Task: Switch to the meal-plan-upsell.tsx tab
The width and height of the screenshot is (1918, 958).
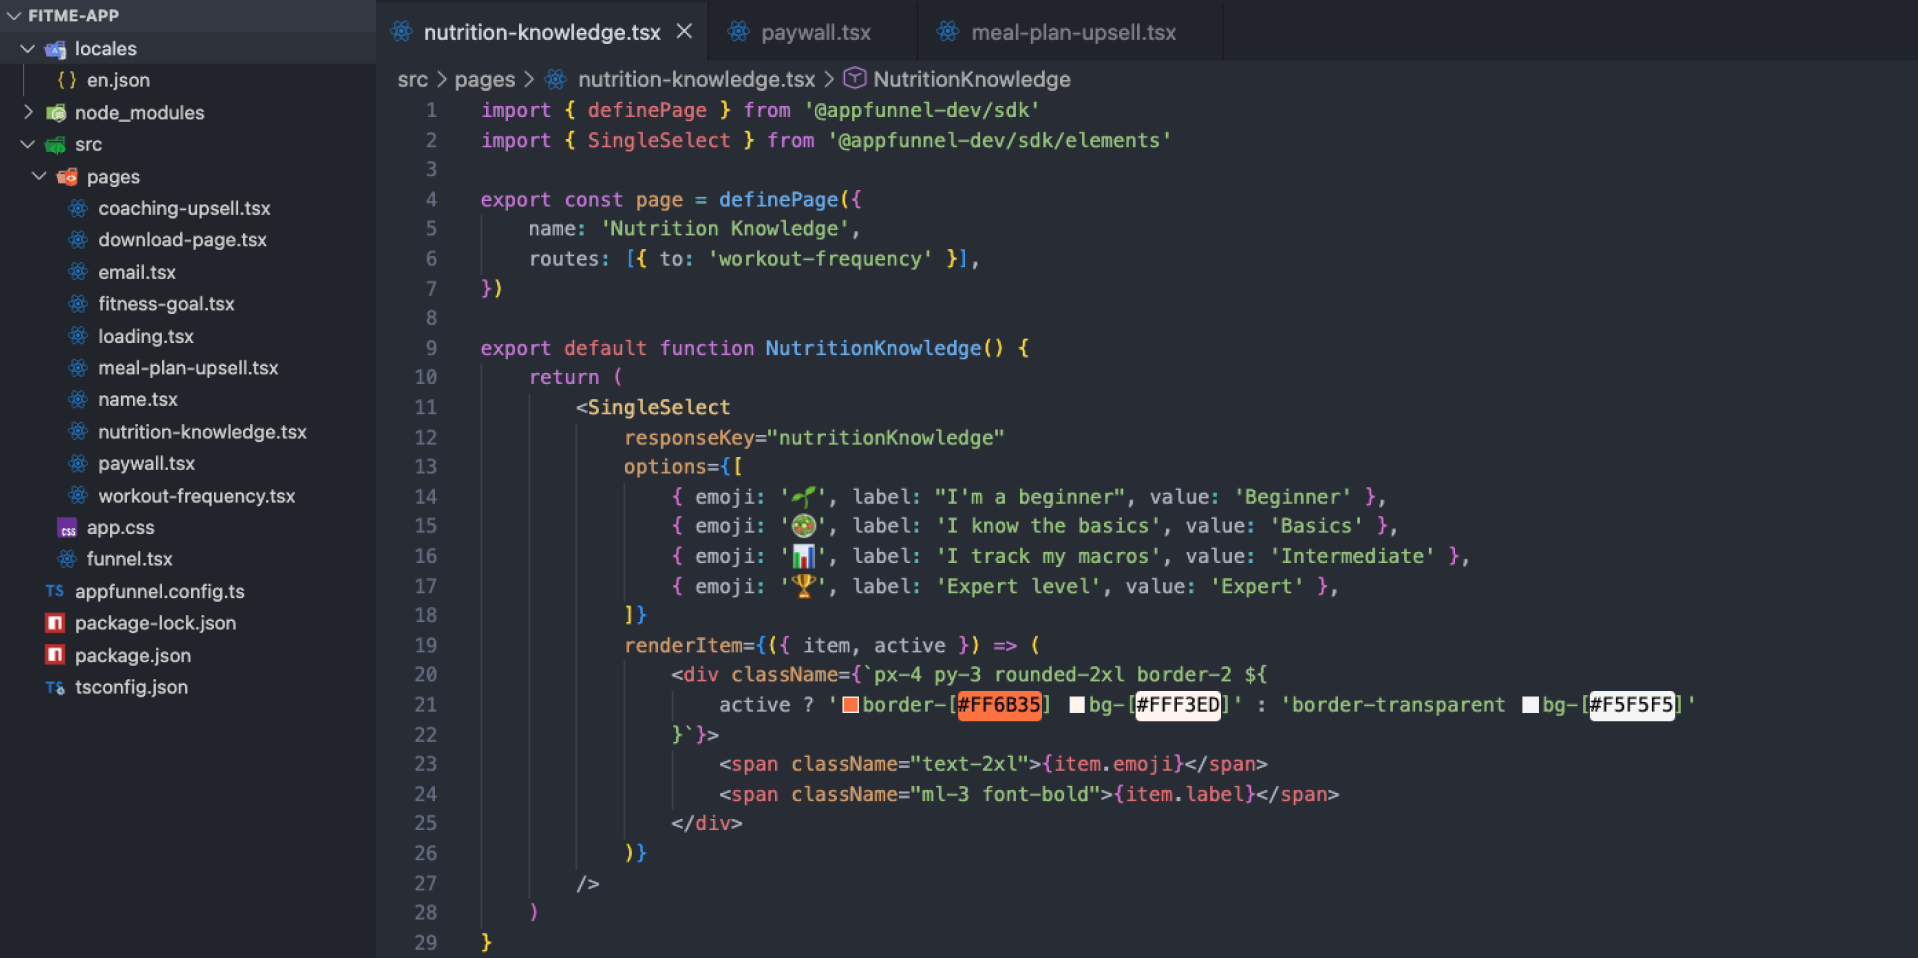Action: coord(1071,31)
